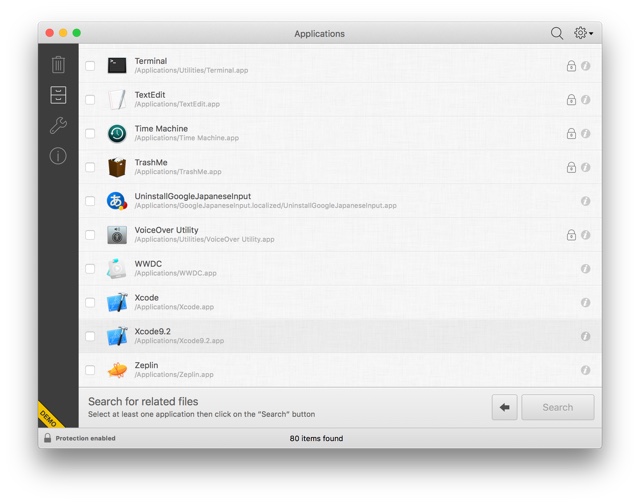Open the gear settings dropdown
This screenshot has height=503, width=640.
click(583, 33)
